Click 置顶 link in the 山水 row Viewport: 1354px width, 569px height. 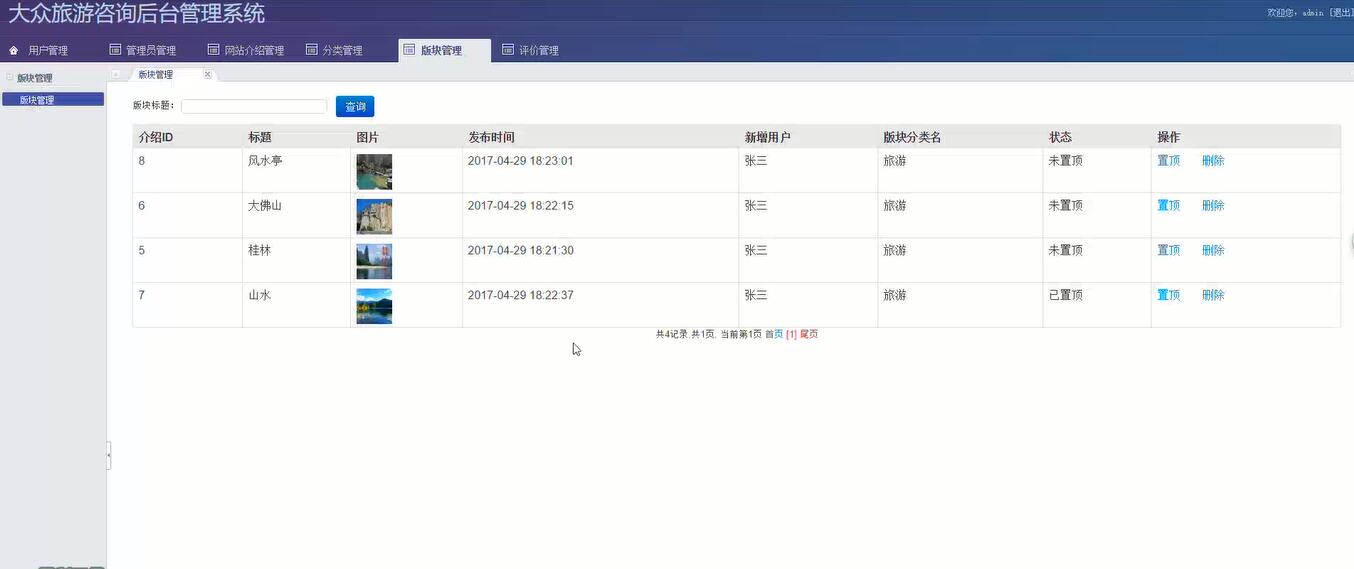click(x=1169, y=296)
